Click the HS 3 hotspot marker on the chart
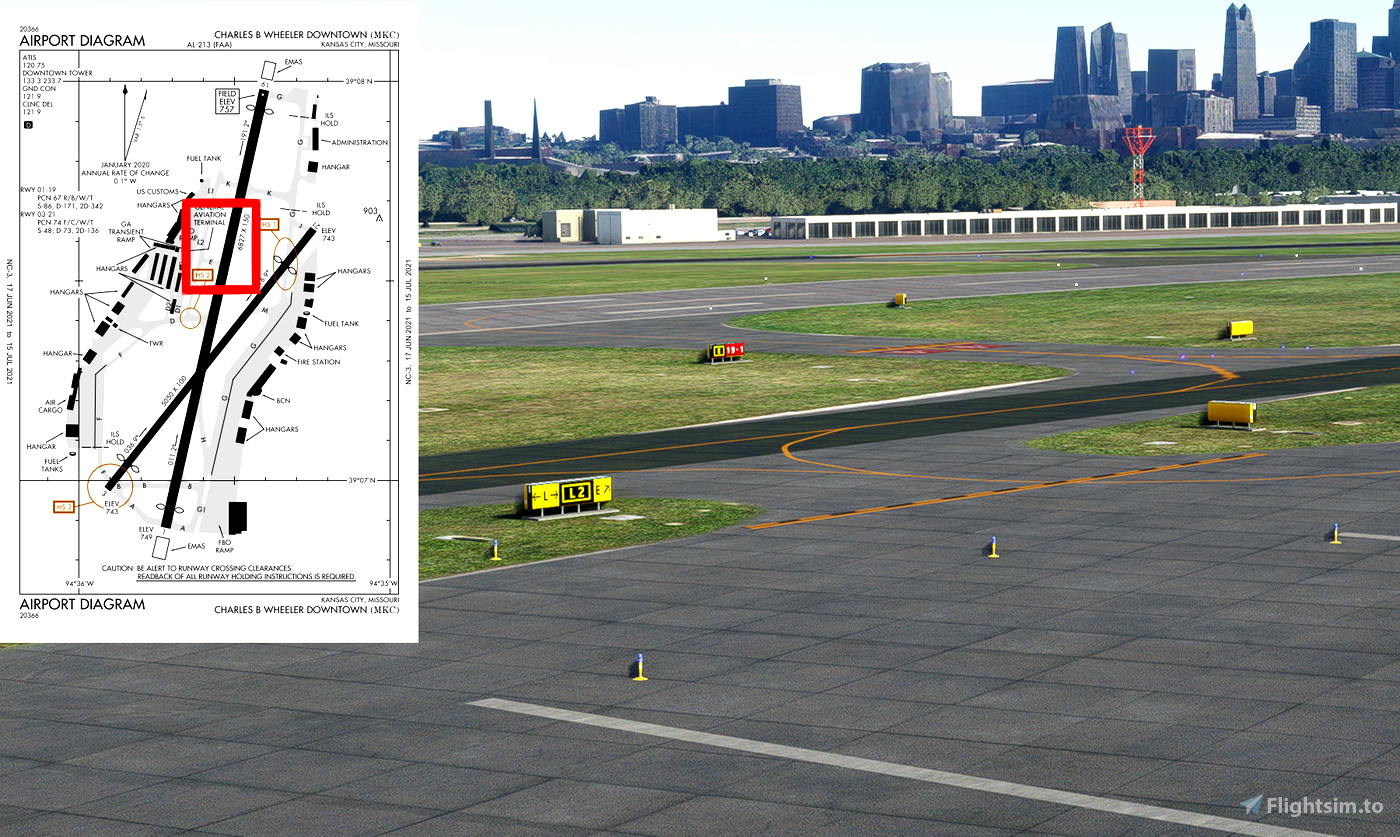The height and width of the screenshot is (837, 1400). pos(64,506)
